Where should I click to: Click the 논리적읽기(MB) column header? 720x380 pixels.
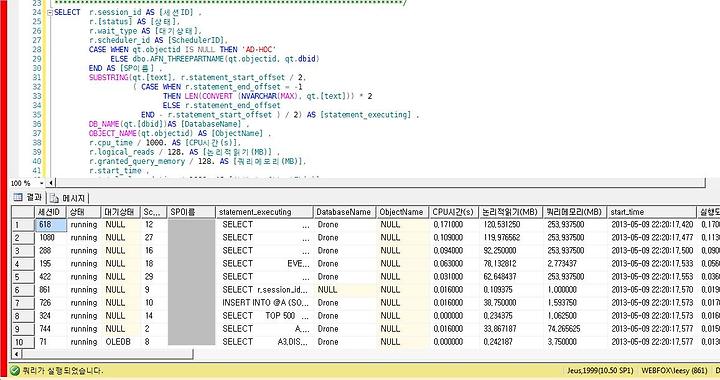point(510,212)
